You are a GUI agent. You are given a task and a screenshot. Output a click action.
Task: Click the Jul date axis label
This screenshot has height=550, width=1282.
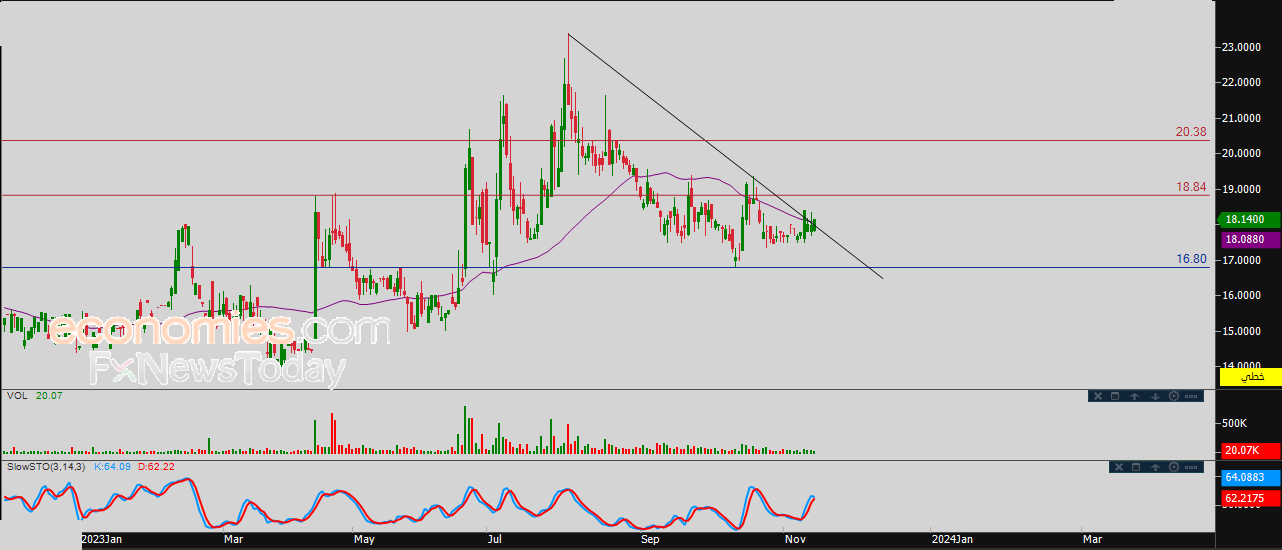[494, 540]
